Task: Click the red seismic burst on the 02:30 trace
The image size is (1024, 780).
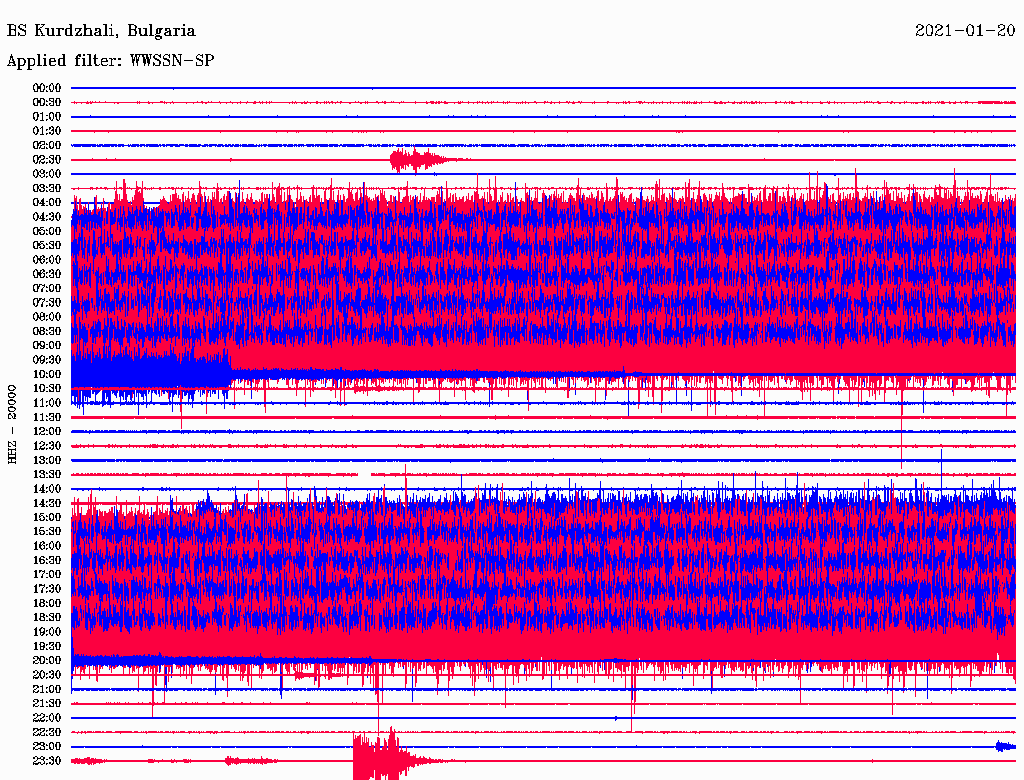Action: click(x=416, y=160)
